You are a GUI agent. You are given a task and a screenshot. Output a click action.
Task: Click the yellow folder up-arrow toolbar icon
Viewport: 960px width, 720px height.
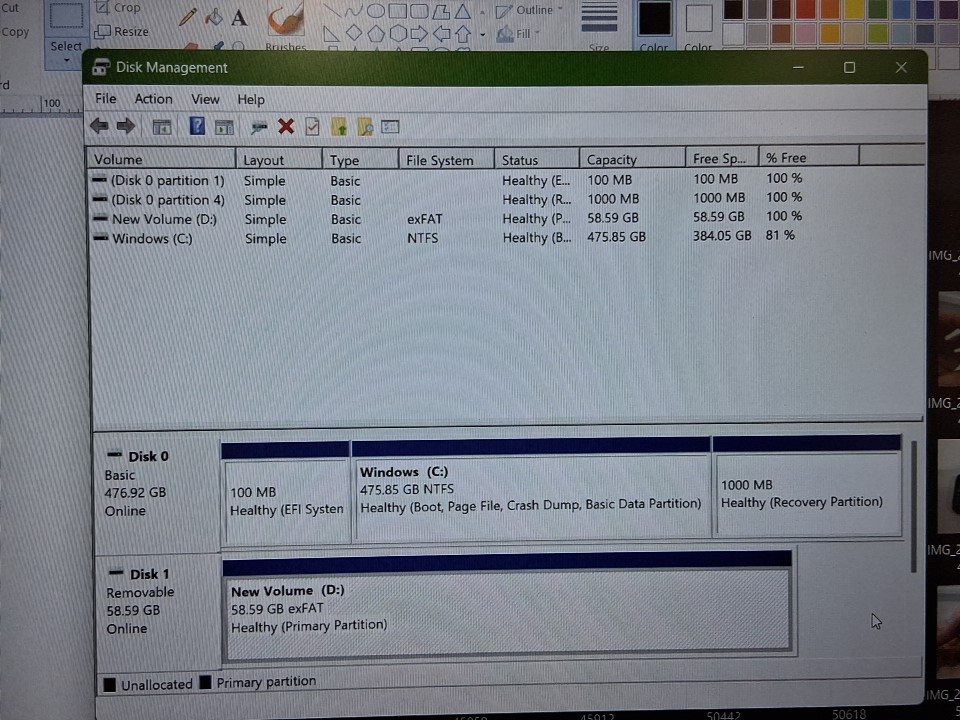click(339, 127)
